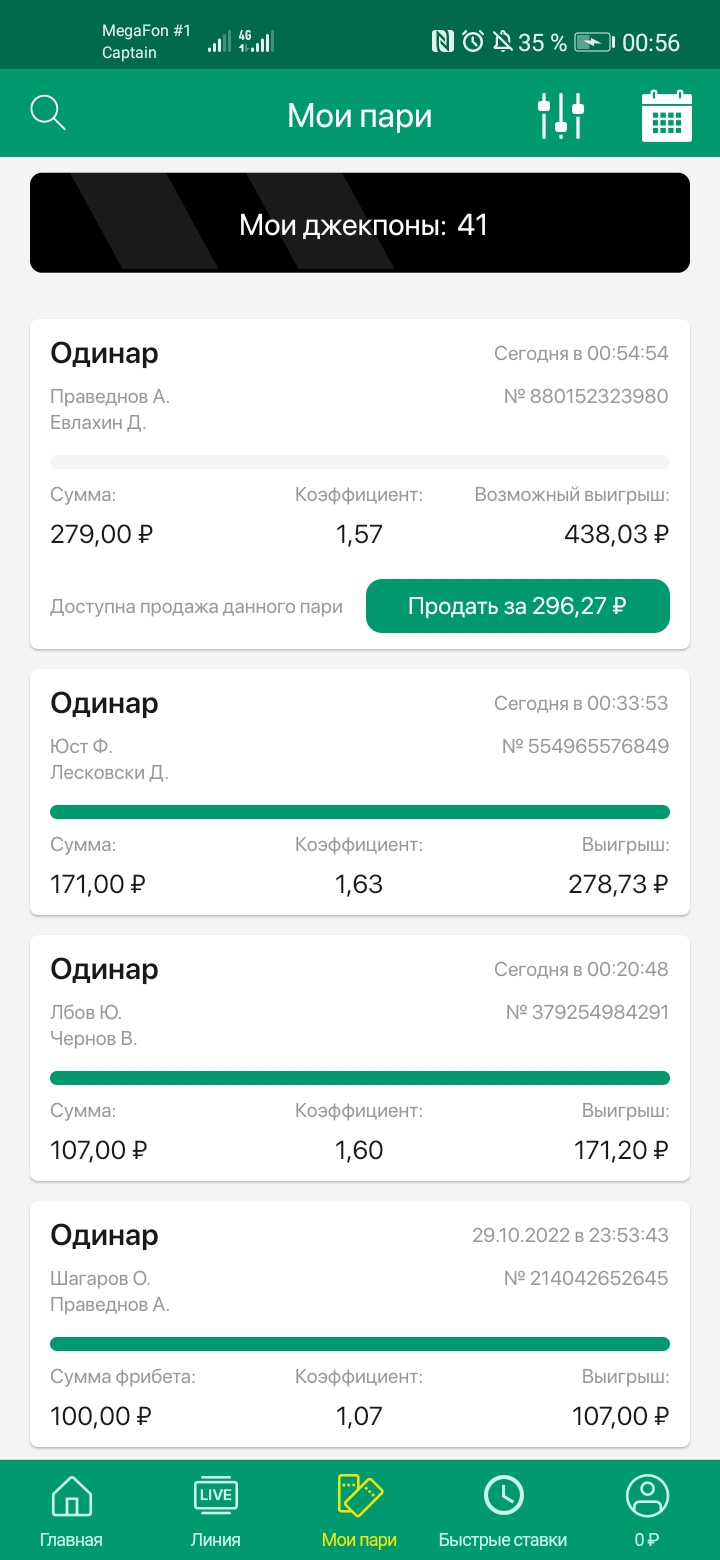Viewport: 720px width, 1560px height.
Task: Open the Юст Ф. vs Лесковски Д. bet
Action: (360, 792)
